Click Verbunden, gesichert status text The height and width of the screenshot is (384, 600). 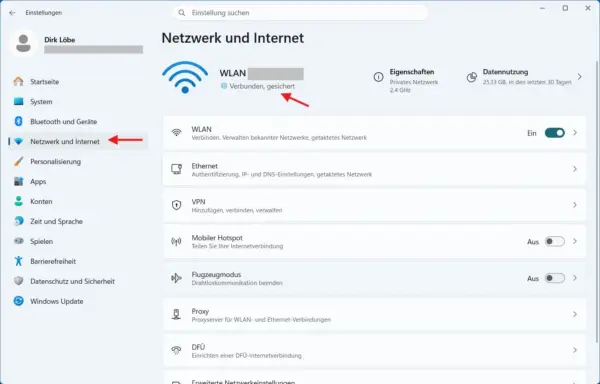click(262, 86)
